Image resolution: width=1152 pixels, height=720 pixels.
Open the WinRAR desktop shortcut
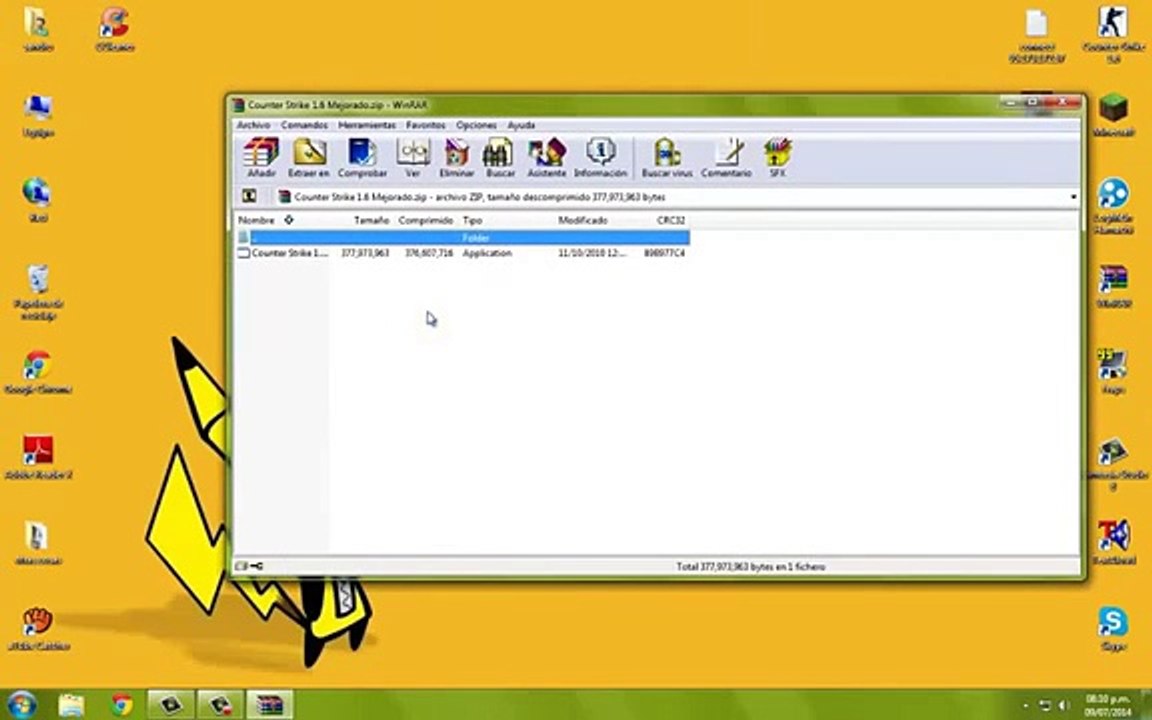point(1113,287)
